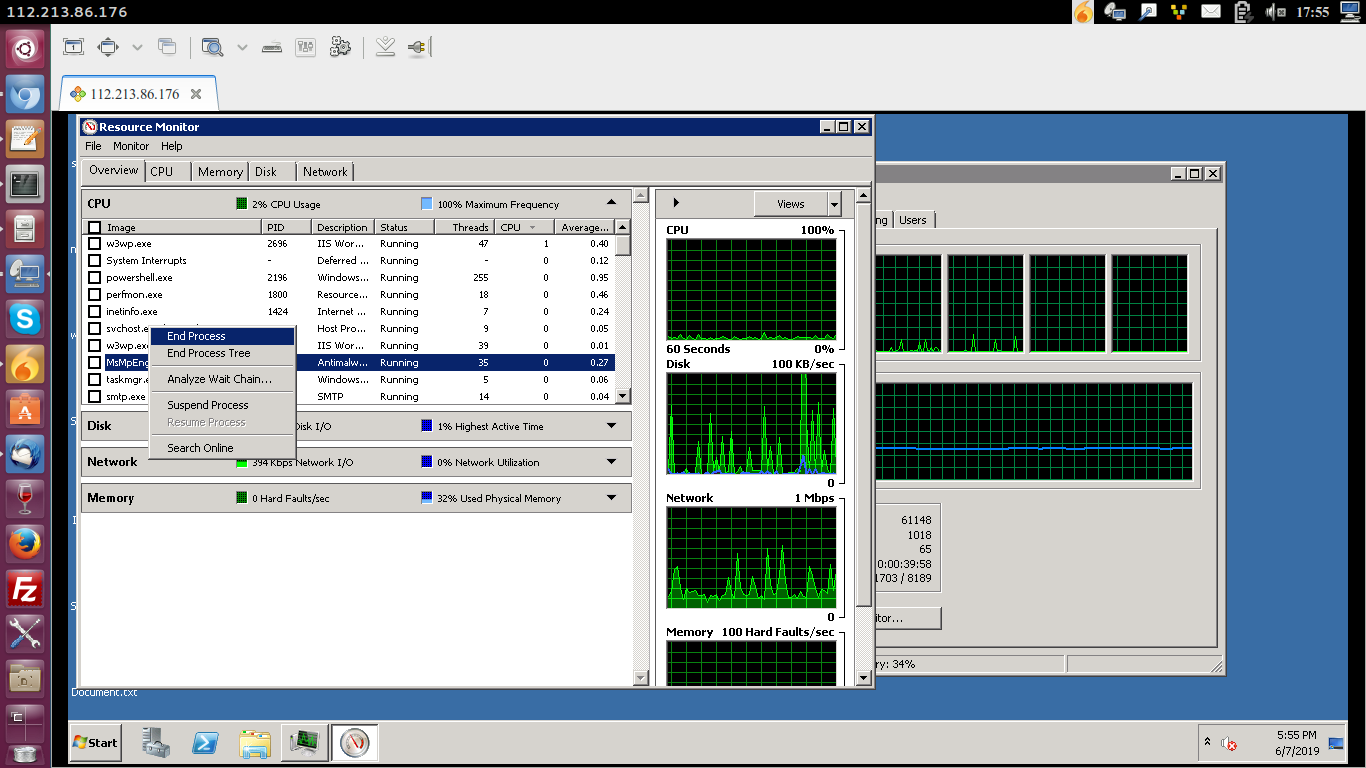Collapse the graphs pane arrow
The image size is (1366, 768).
676,203
